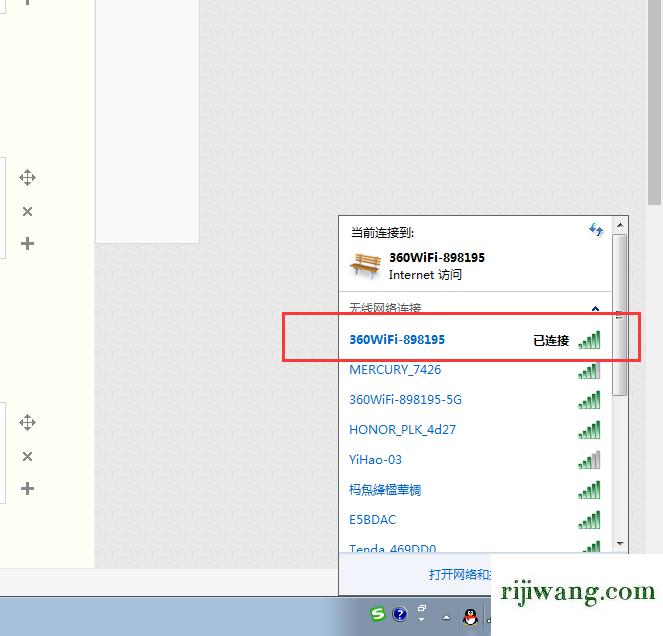Click the upper plus add icon
Image resolution: width=663 pixels, height=636 pixels.
[x=27, y=244]
